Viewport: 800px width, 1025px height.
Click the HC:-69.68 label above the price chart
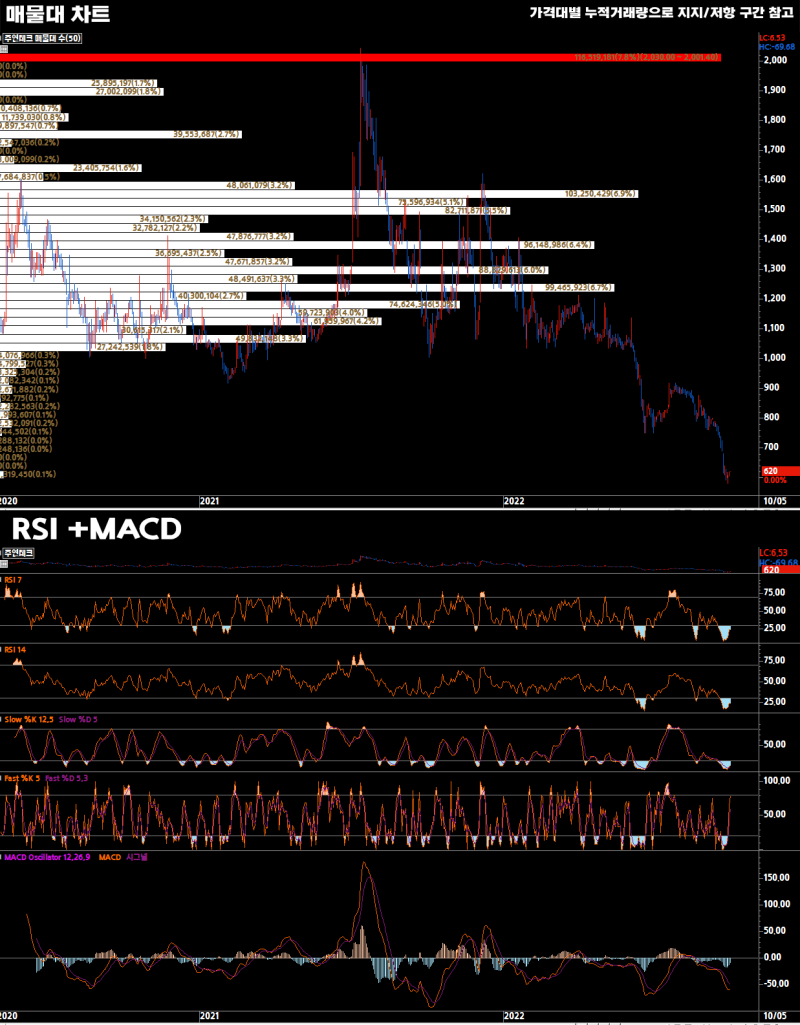(778, 48)
